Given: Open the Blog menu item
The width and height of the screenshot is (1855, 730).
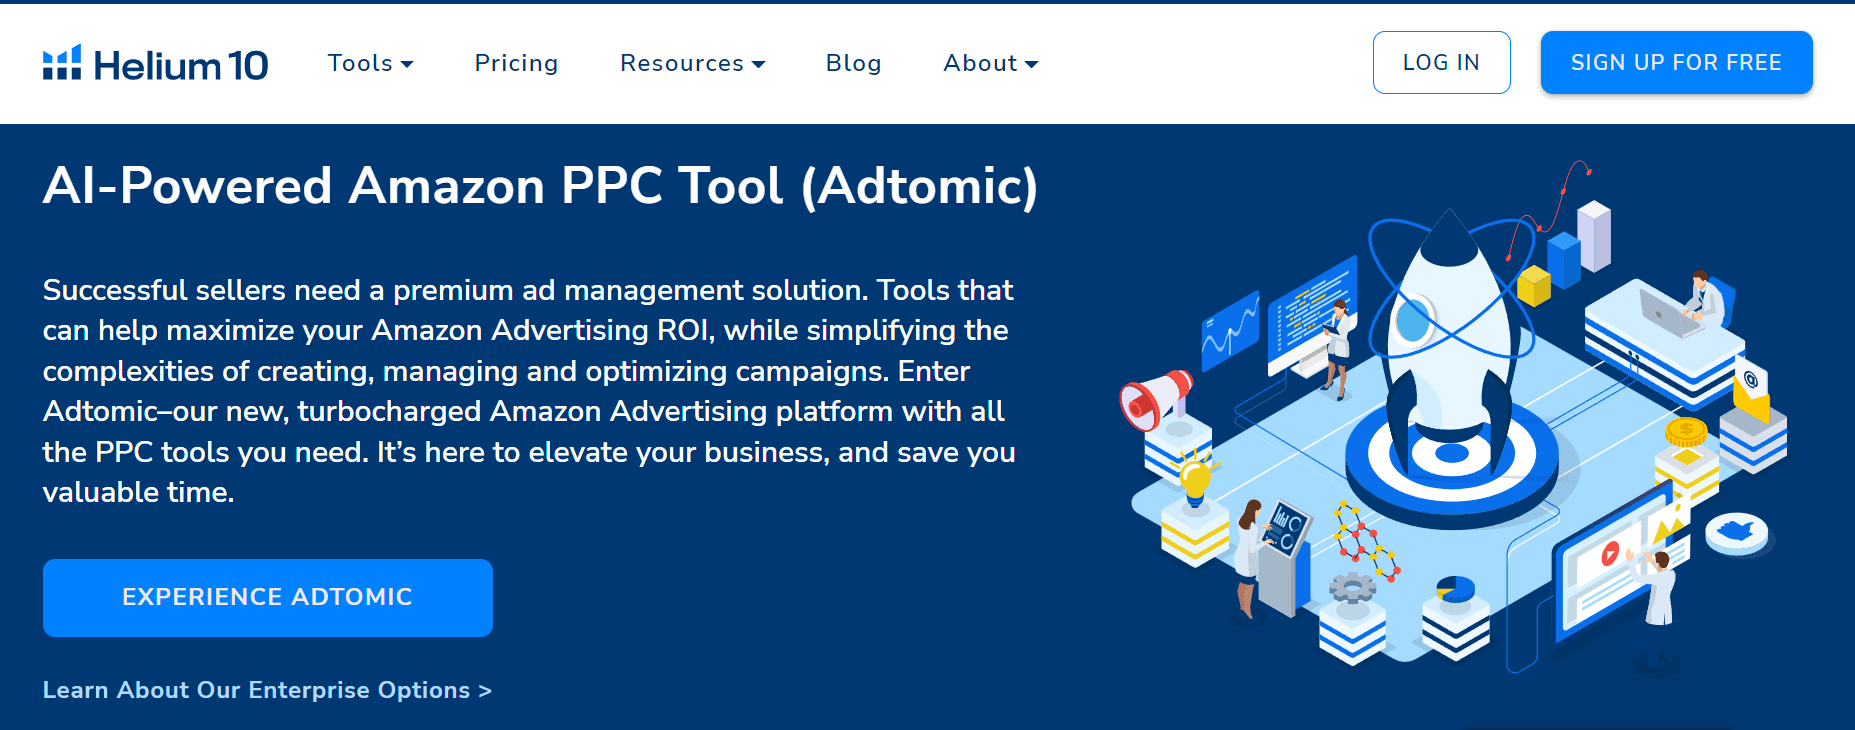Looking at the screenshot, I should coord(853,63).
